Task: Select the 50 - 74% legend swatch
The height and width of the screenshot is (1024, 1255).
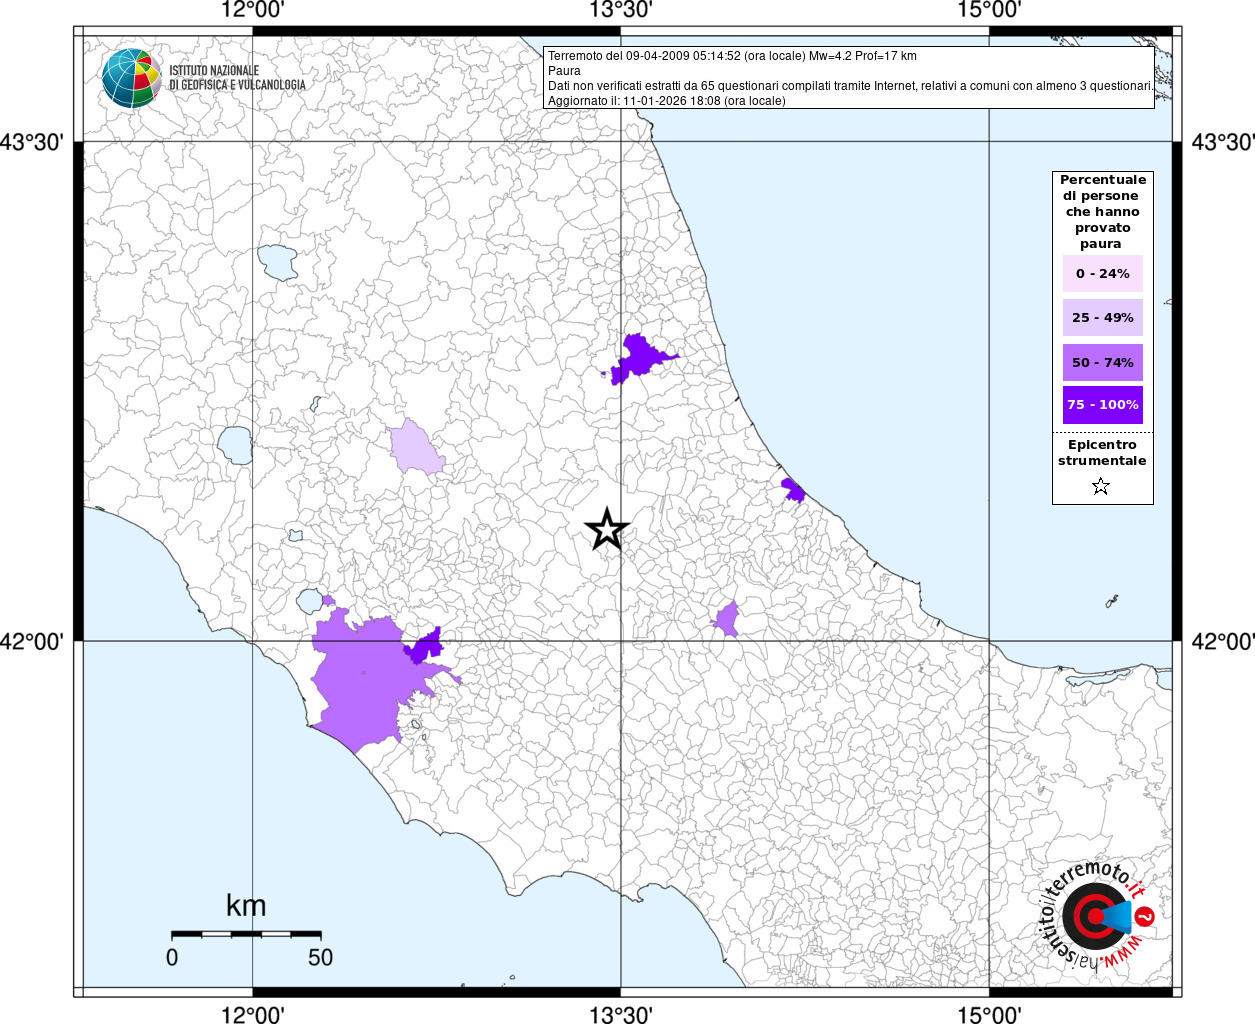Action: tap(1102, 362)
